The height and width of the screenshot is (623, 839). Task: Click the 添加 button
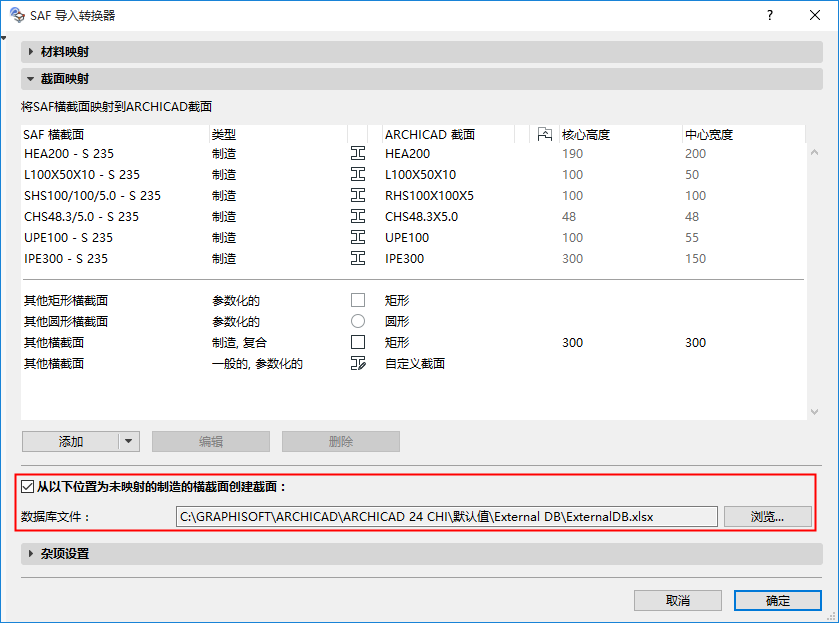click(70, 442)
